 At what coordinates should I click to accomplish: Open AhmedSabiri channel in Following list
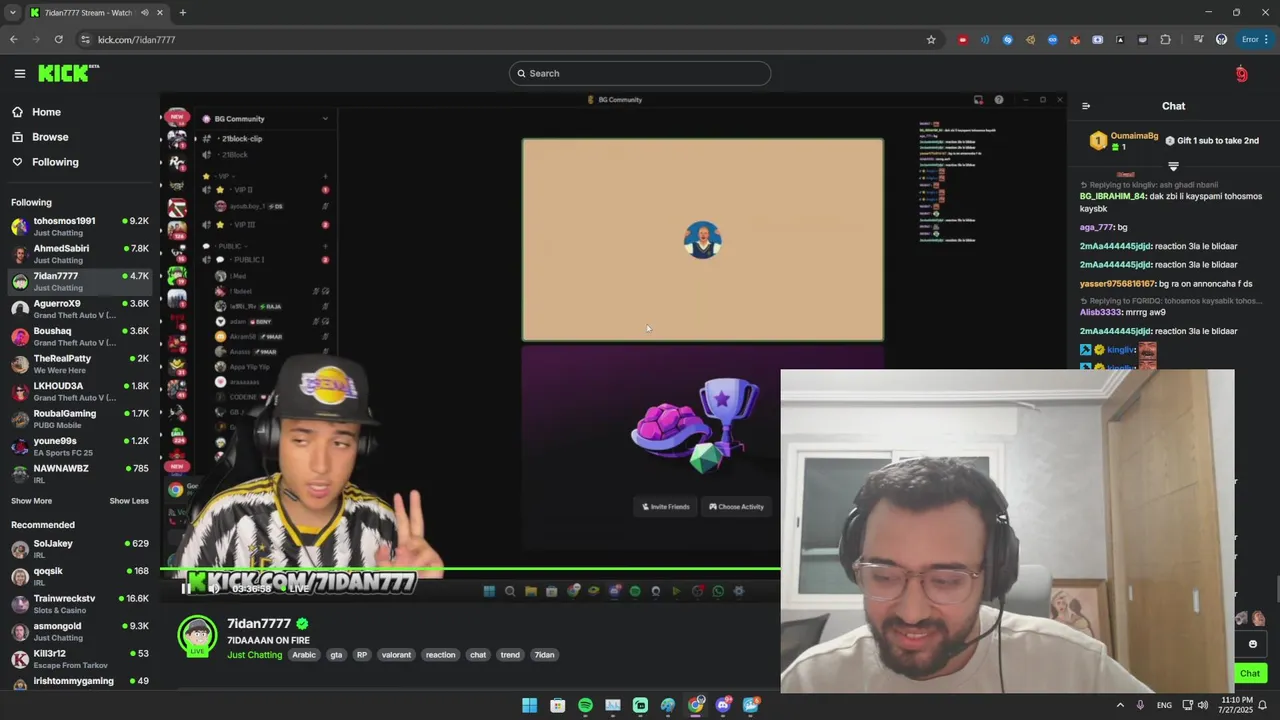pyautogui.click(x=80, y=254)
